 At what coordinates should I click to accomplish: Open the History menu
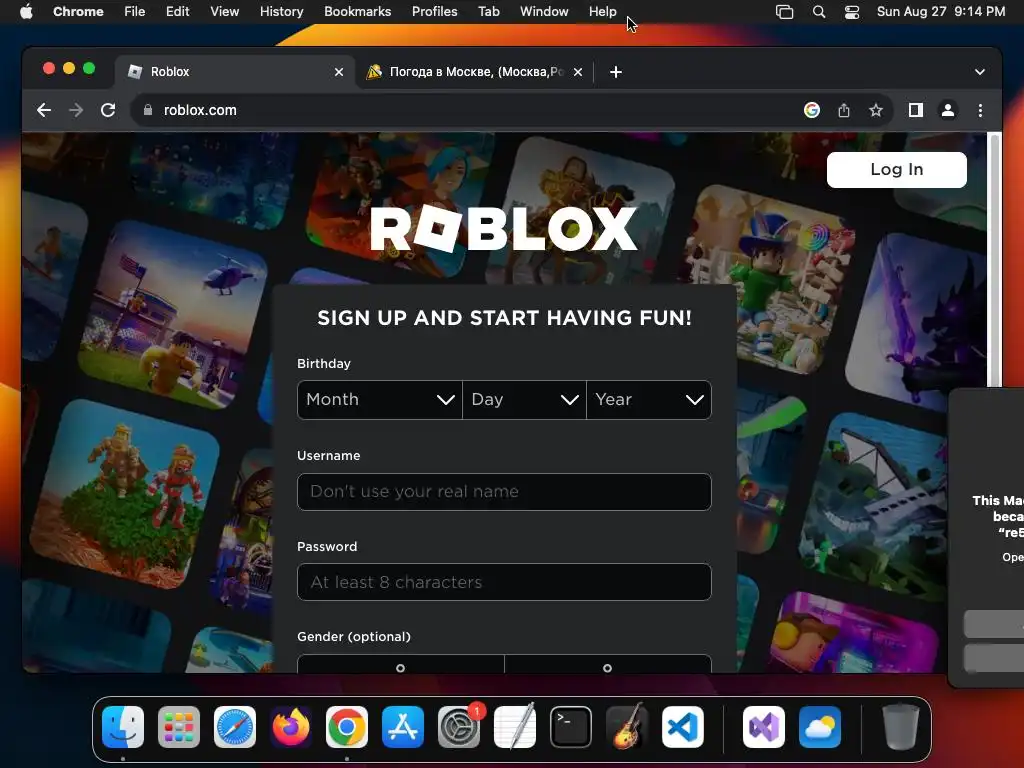click(281, 12)
